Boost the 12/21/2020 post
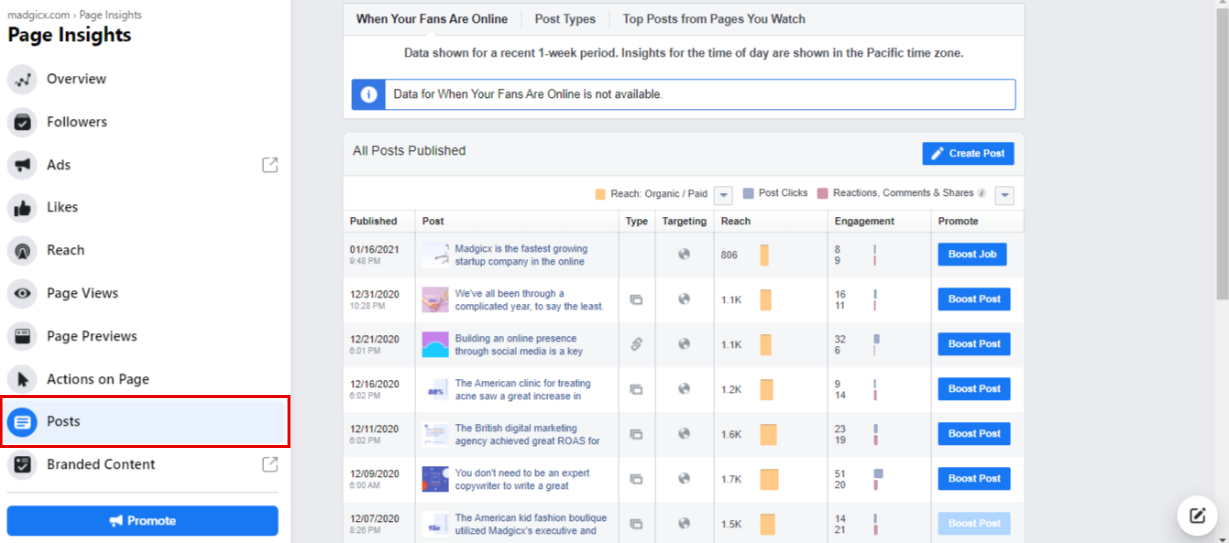Viewport: 1229px width, 543px height. tap(974, 344)
